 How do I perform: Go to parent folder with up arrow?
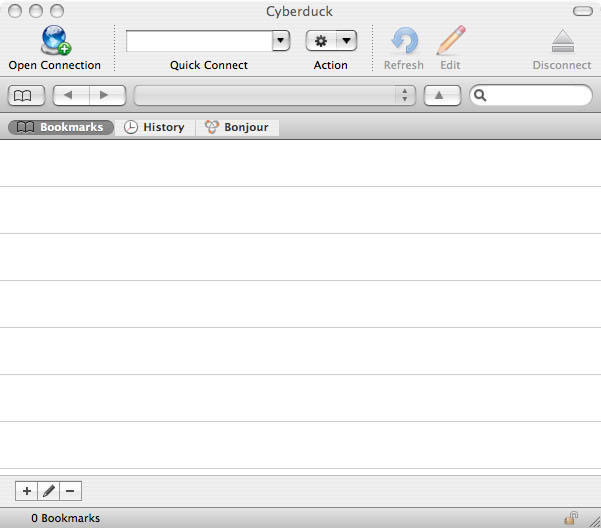click(442, 95)
